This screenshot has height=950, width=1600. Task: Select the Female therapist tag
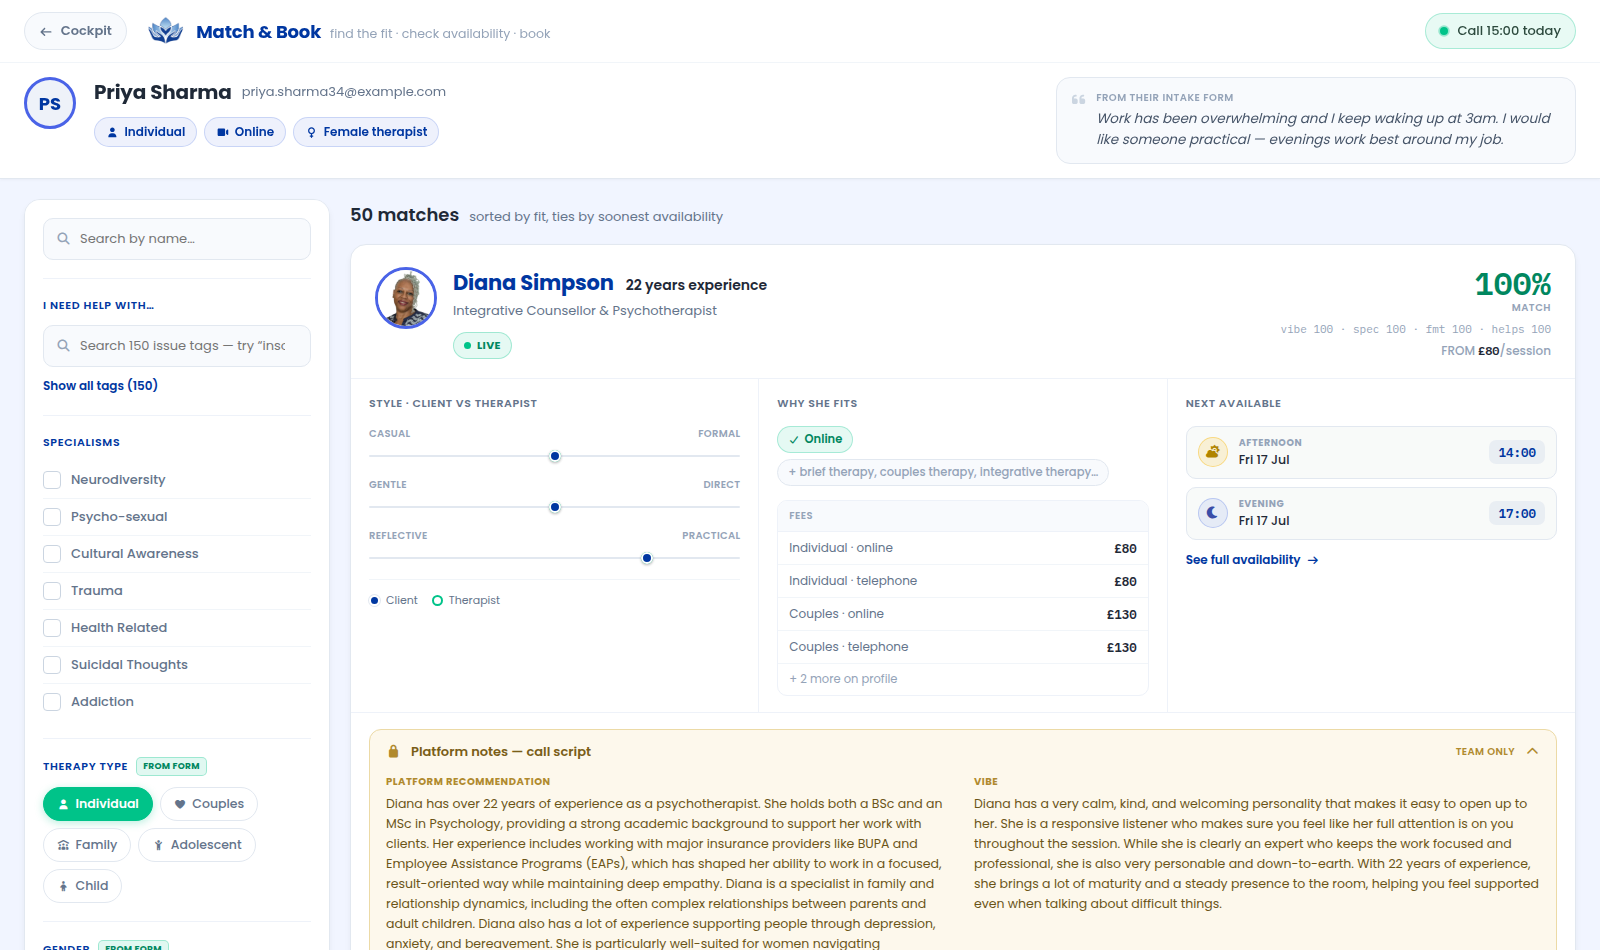click(x=366, y=132)
